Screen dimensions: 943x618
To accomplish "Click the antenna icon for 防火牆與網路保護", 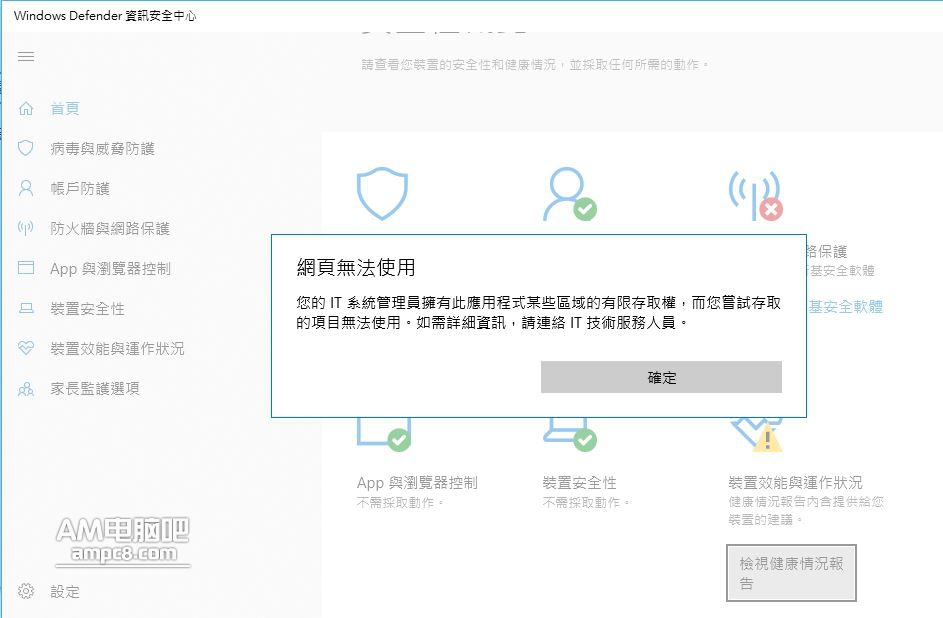I will [25, 228].
